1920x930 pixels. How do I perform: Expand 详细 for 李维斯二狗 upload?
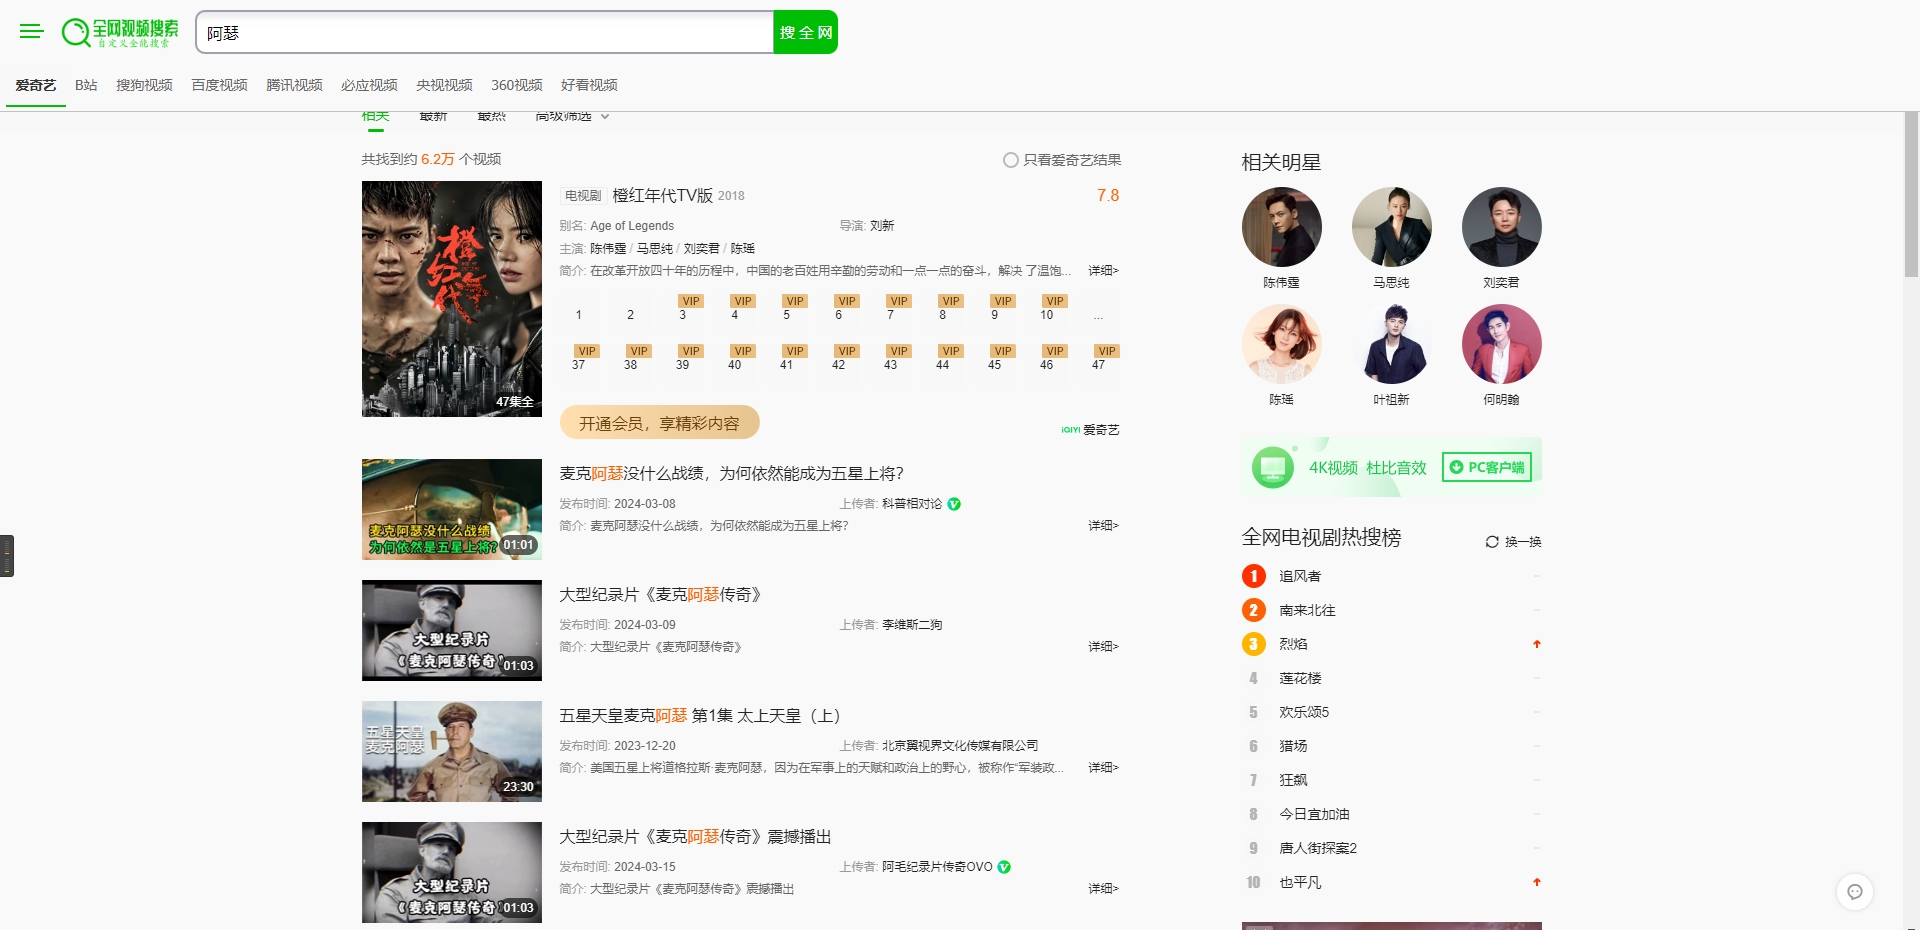pos(1103,647)
